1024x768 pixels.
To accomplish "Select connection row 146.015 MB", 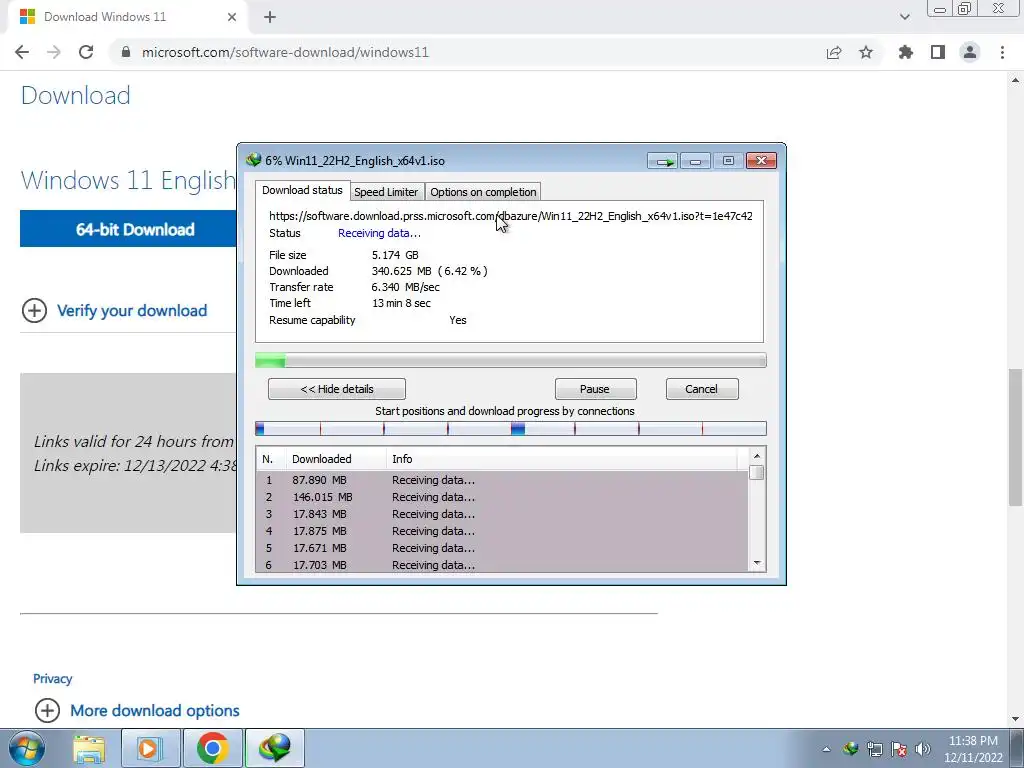I will click(x=502, y=497).
